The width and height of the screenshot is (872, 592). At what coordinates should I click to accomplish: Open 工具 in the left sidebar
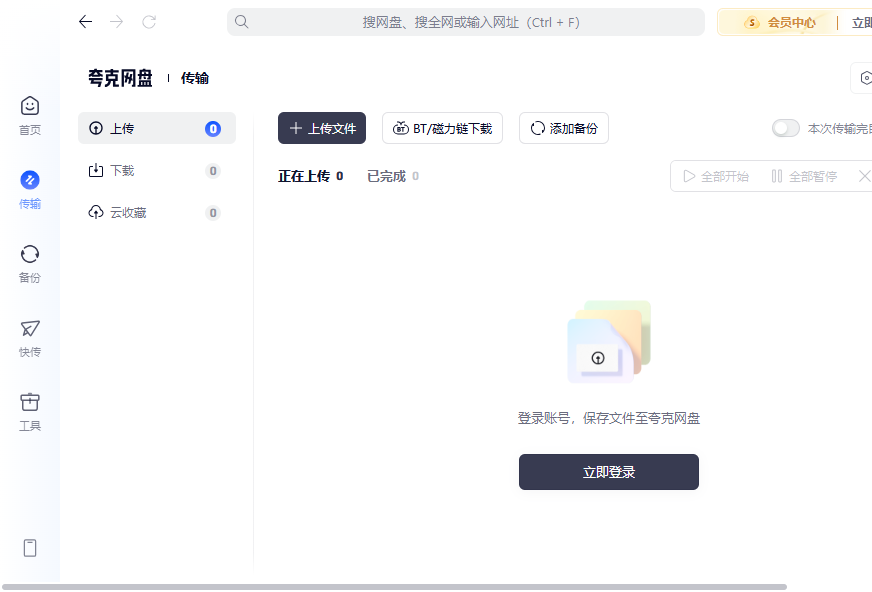30,412
